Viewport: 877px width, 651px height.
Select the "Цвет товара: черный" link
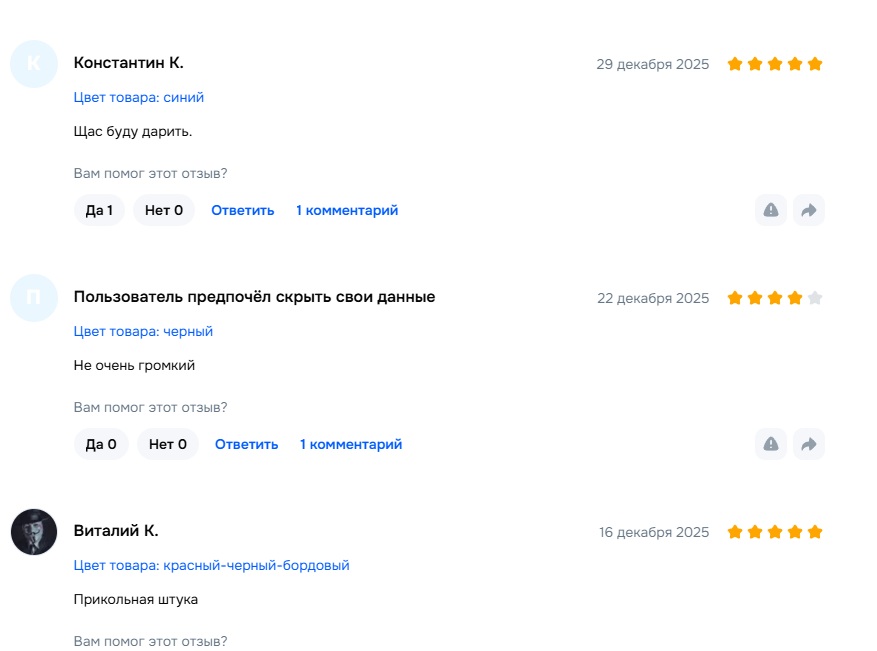tap(143, 332)
